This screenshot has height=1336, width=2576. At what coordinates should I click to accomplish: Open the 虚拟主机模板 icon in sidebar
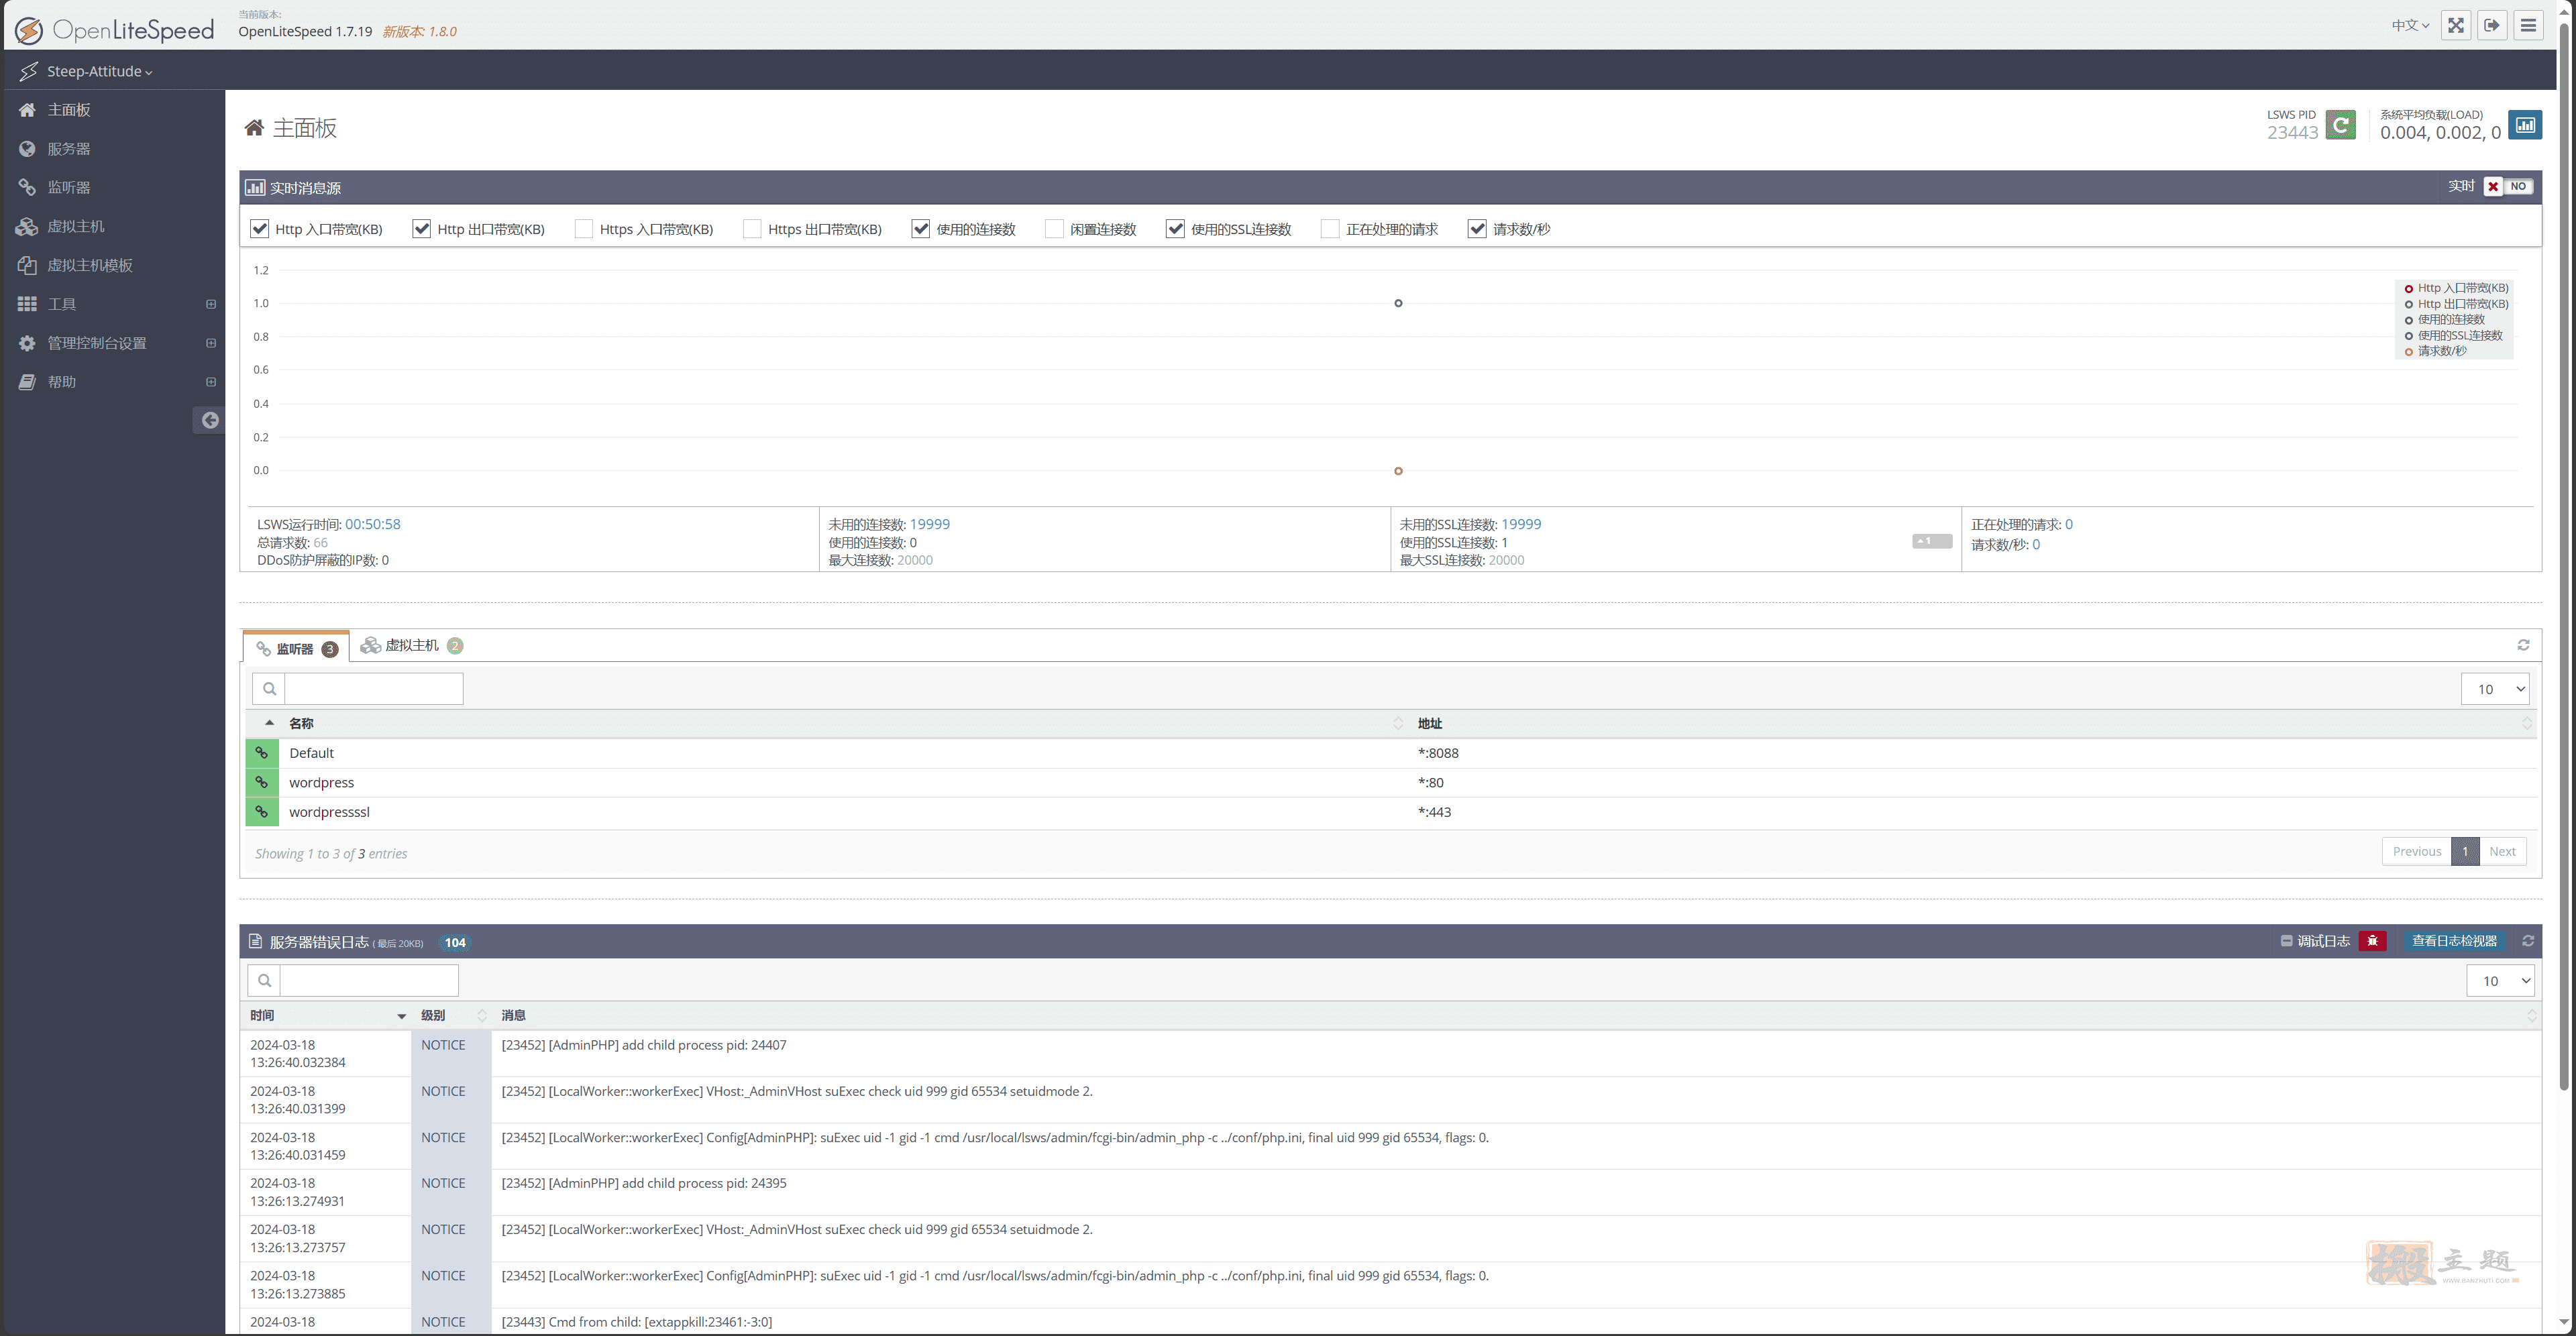click(27, 265)
